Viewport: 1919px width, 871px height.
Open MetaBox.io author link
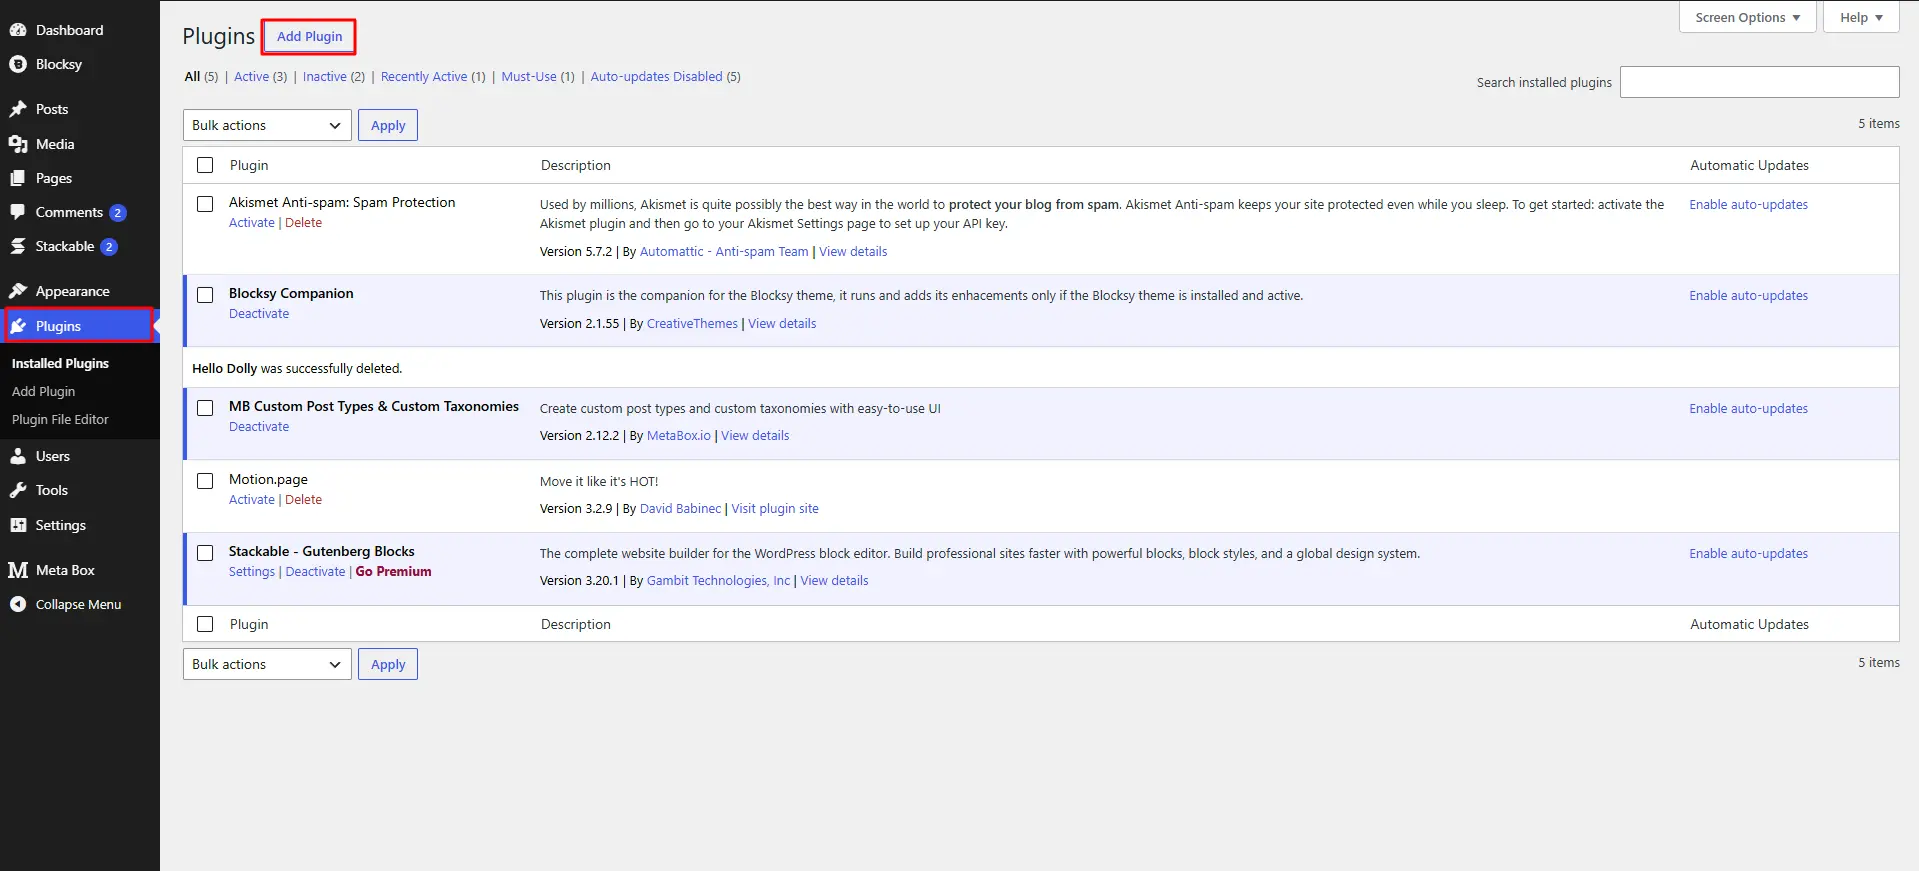pos(679,436)
